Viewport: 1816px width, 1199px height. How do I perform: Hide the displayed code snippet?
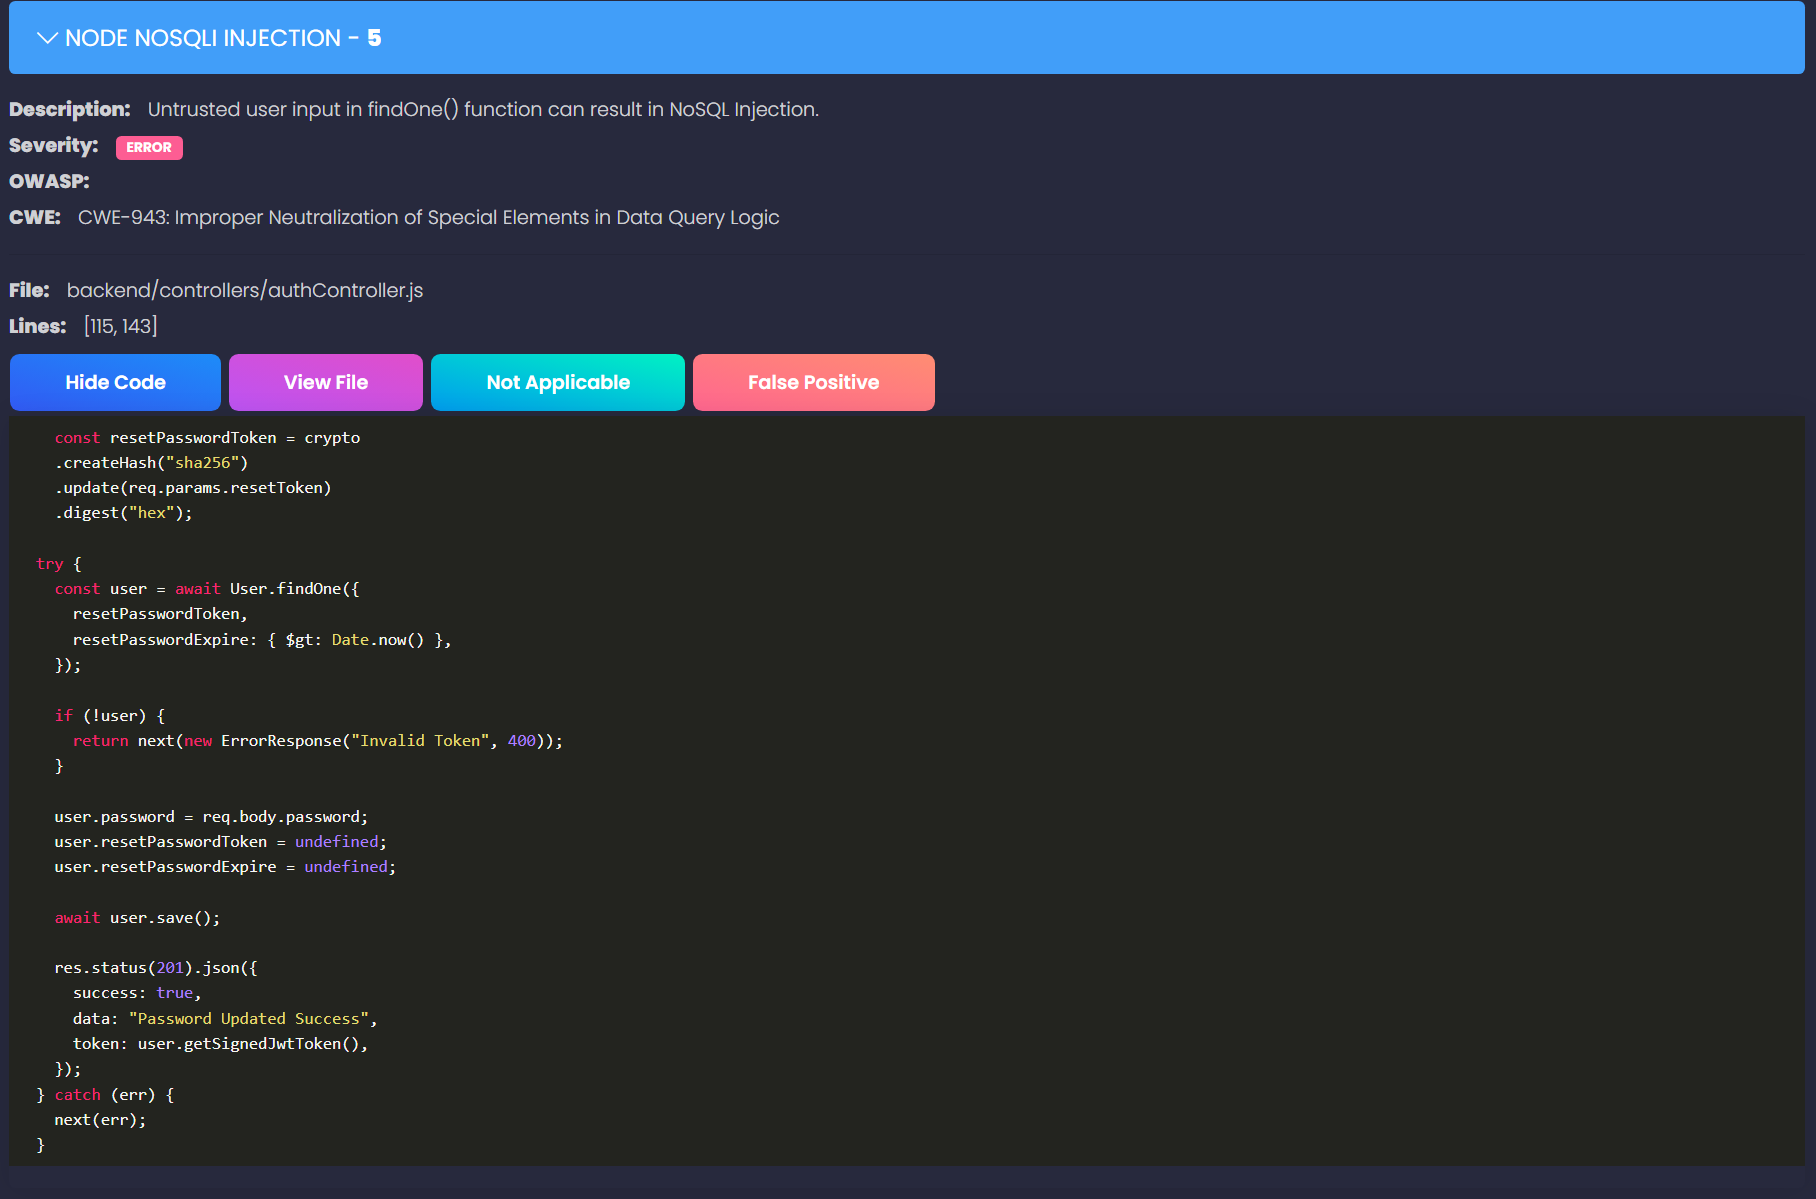click(114, 382)
